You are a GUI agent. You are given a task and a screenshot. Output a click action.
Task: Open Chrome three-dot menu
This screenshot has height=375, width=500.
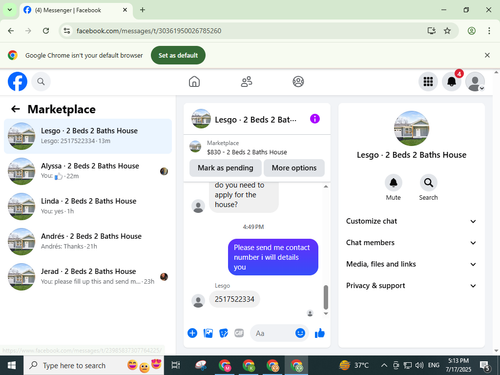click(489, 31)
